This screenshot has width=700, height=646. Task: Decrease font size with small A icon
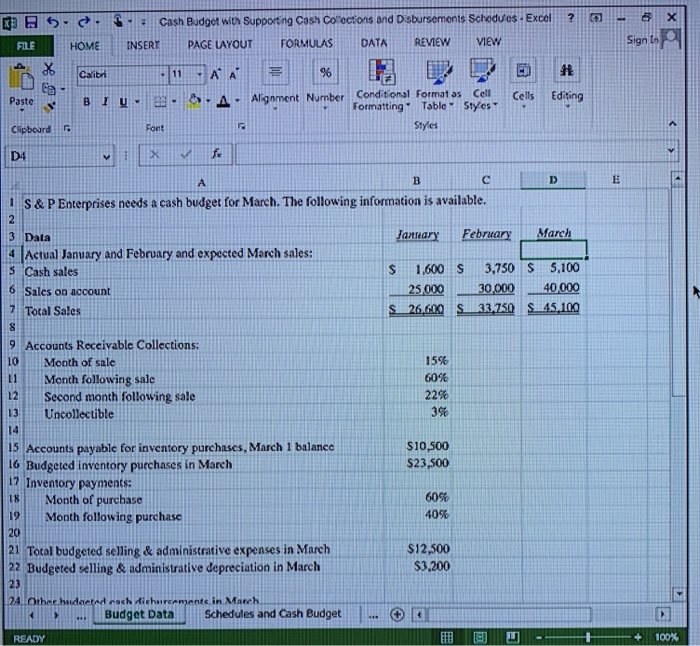[x=234, y=75]
